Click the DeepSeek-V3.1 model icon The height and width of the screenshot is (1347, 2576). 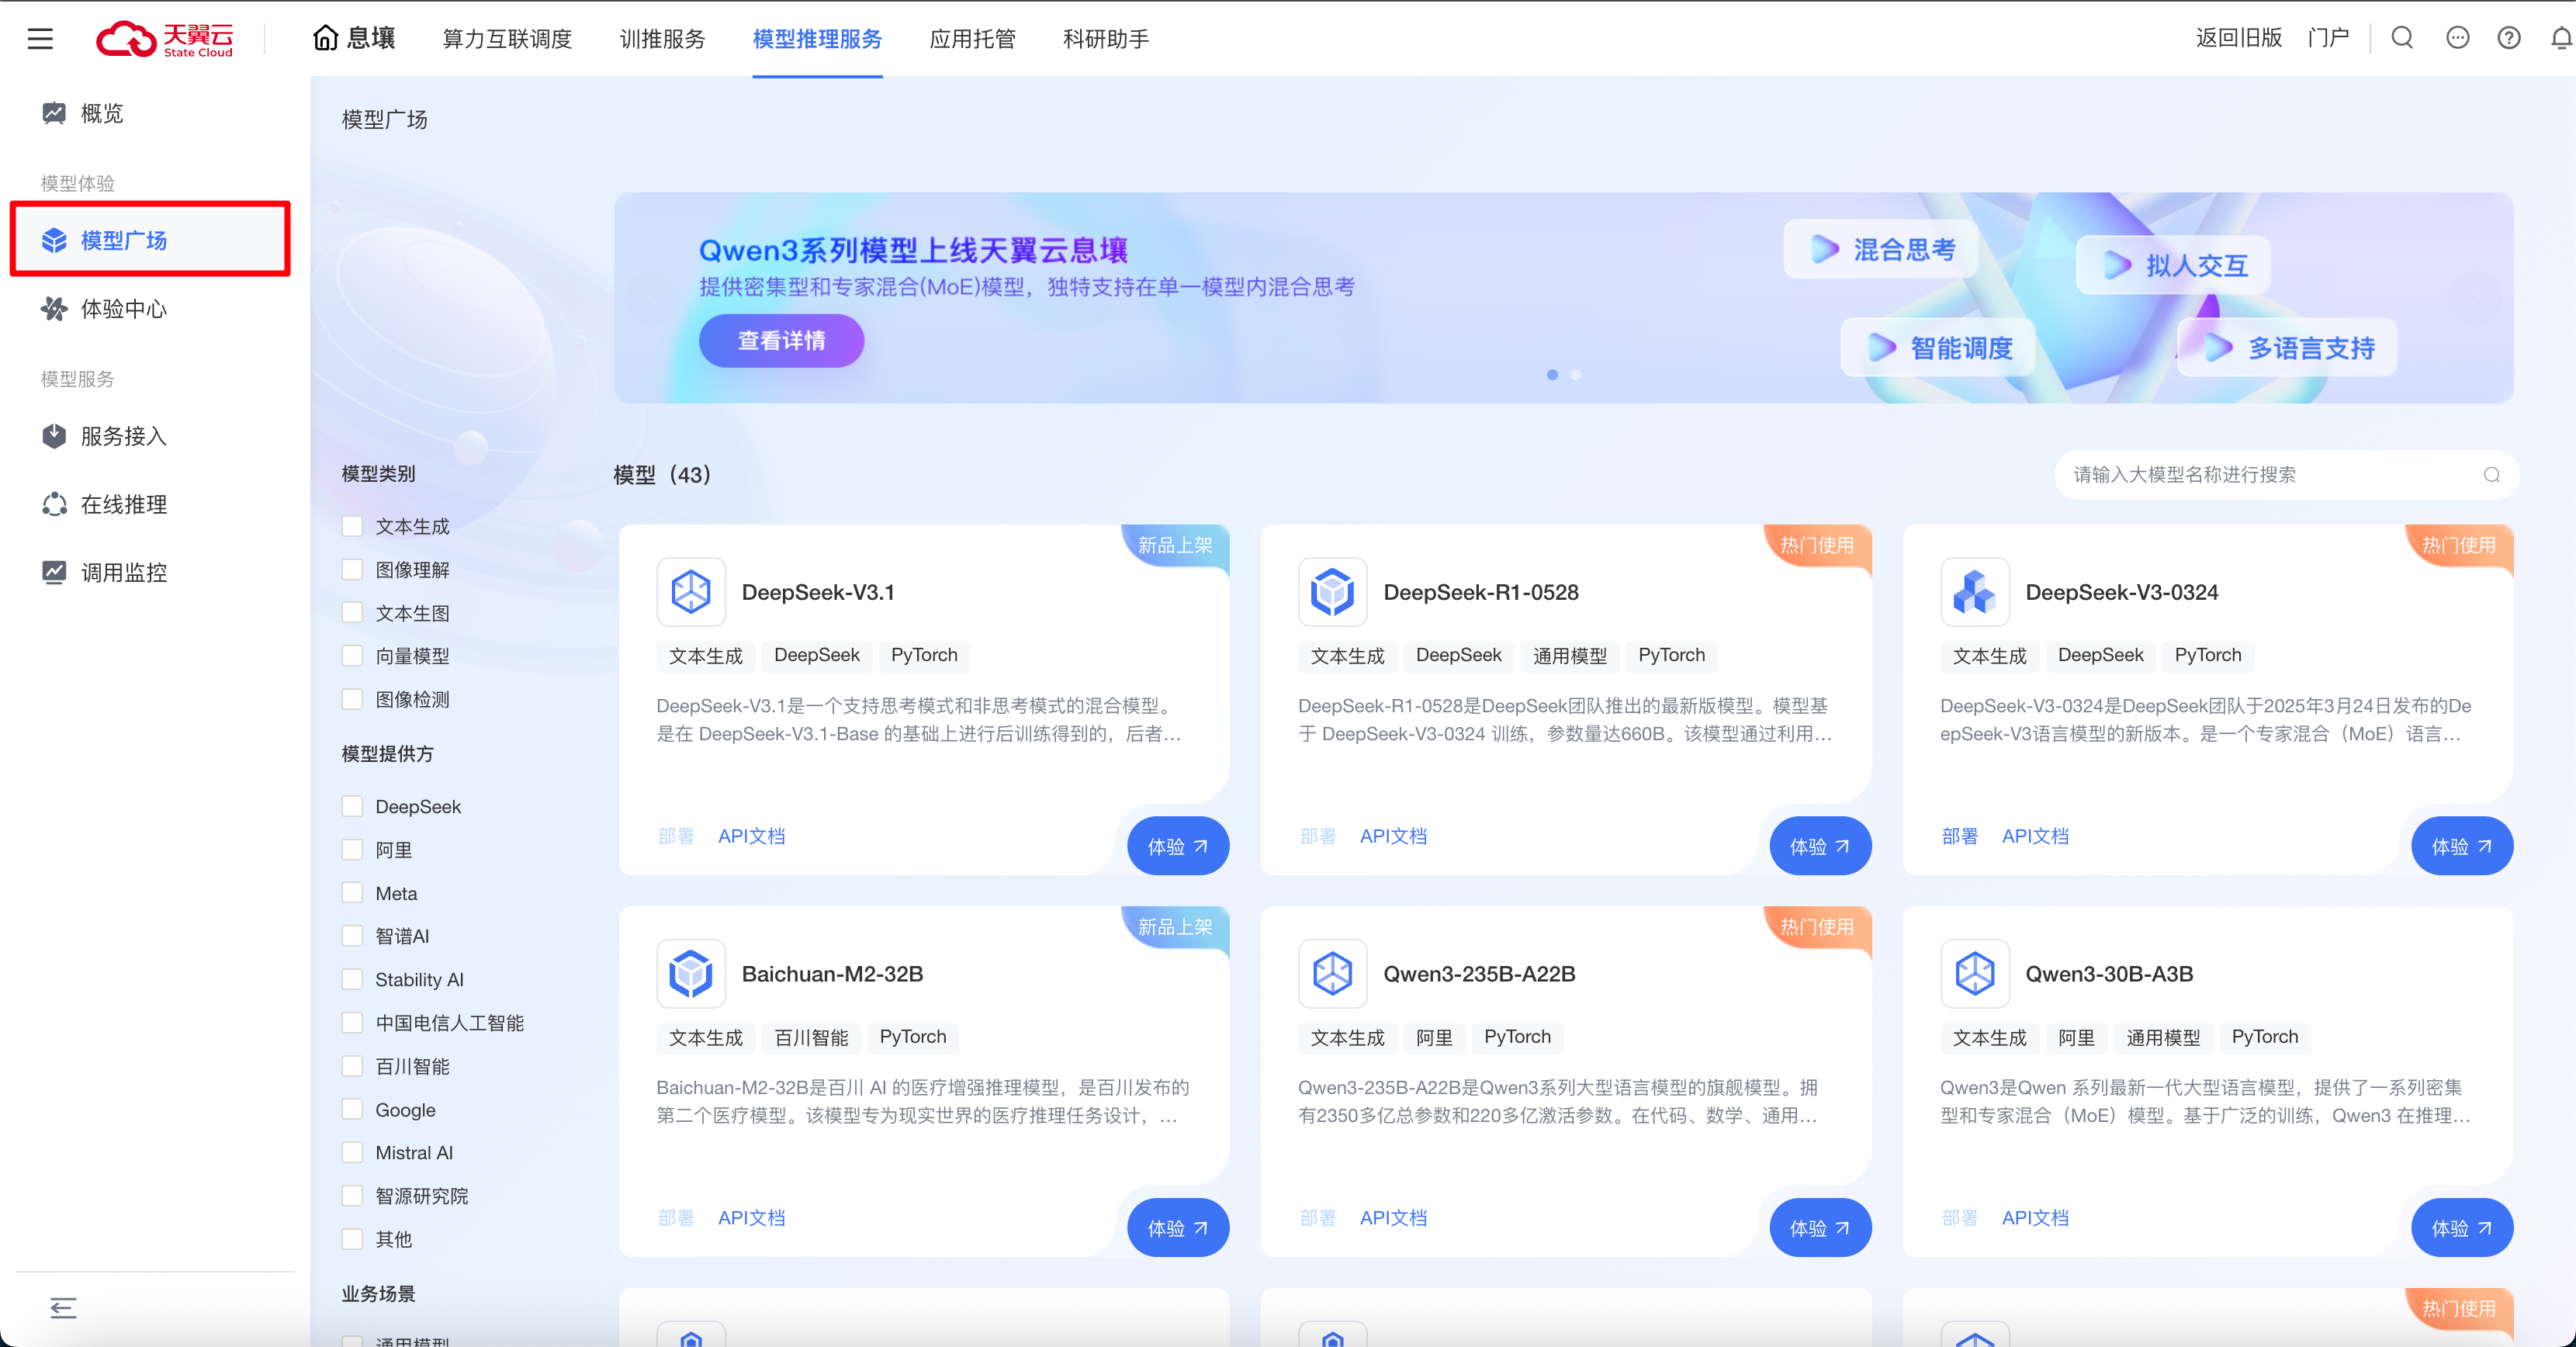coord(690,592)
